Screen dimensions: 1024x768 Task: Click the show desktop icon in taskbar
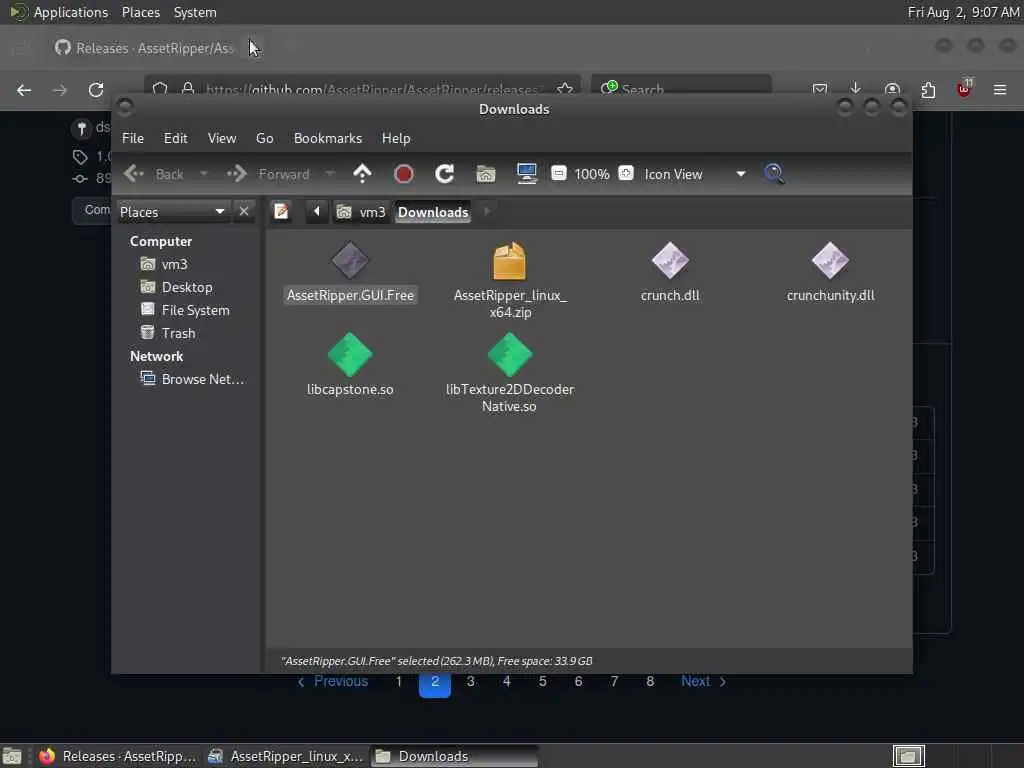click(x=12, y=756)
